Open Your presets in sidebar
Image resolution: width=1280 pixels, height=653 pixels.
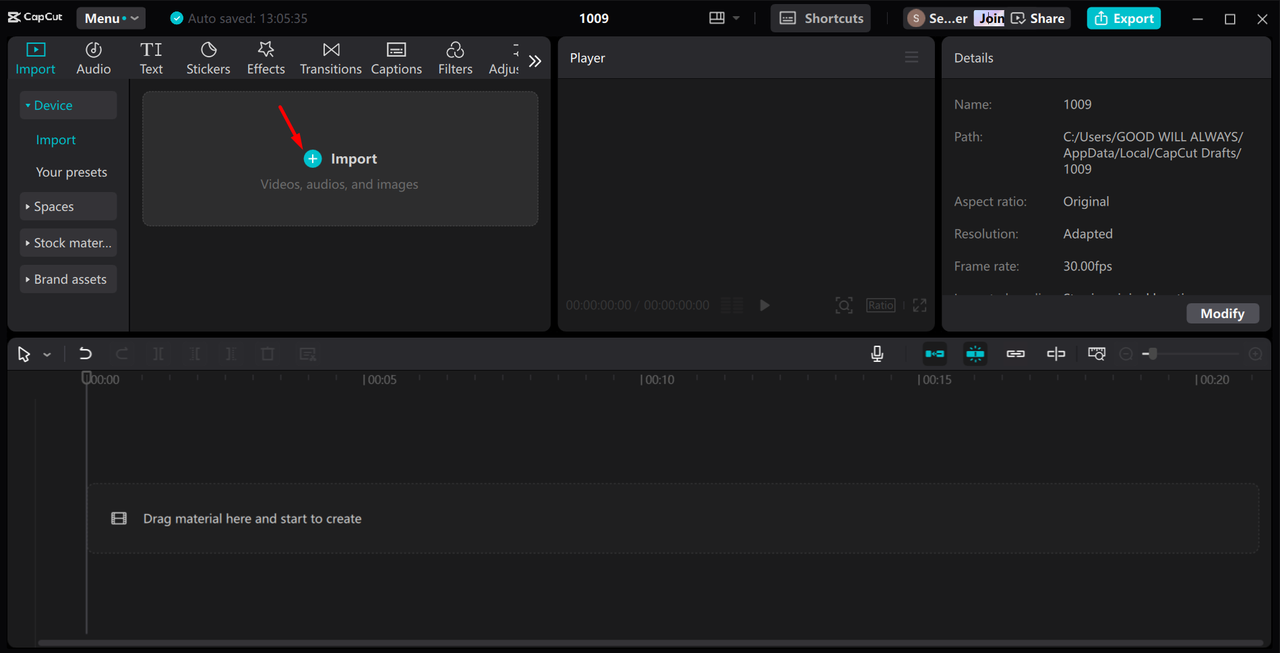click(x=71, y=172)
